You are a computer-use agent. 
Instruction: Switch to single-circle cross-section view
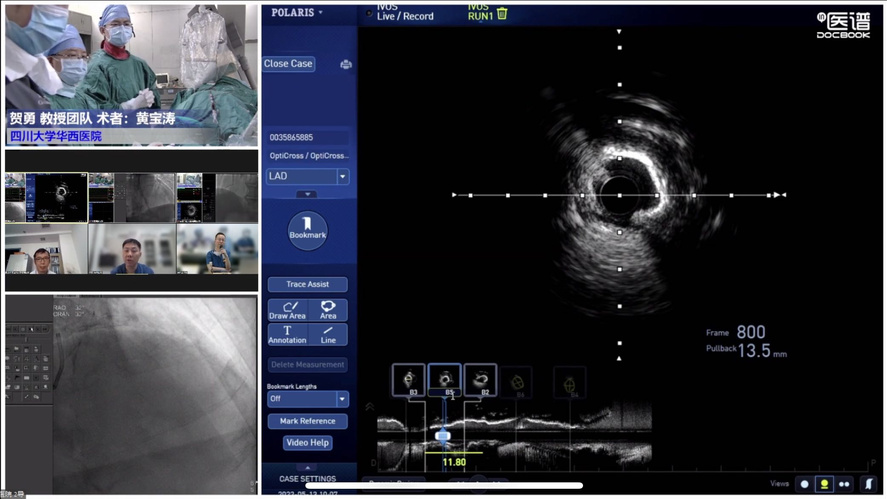tap(804, 484)
